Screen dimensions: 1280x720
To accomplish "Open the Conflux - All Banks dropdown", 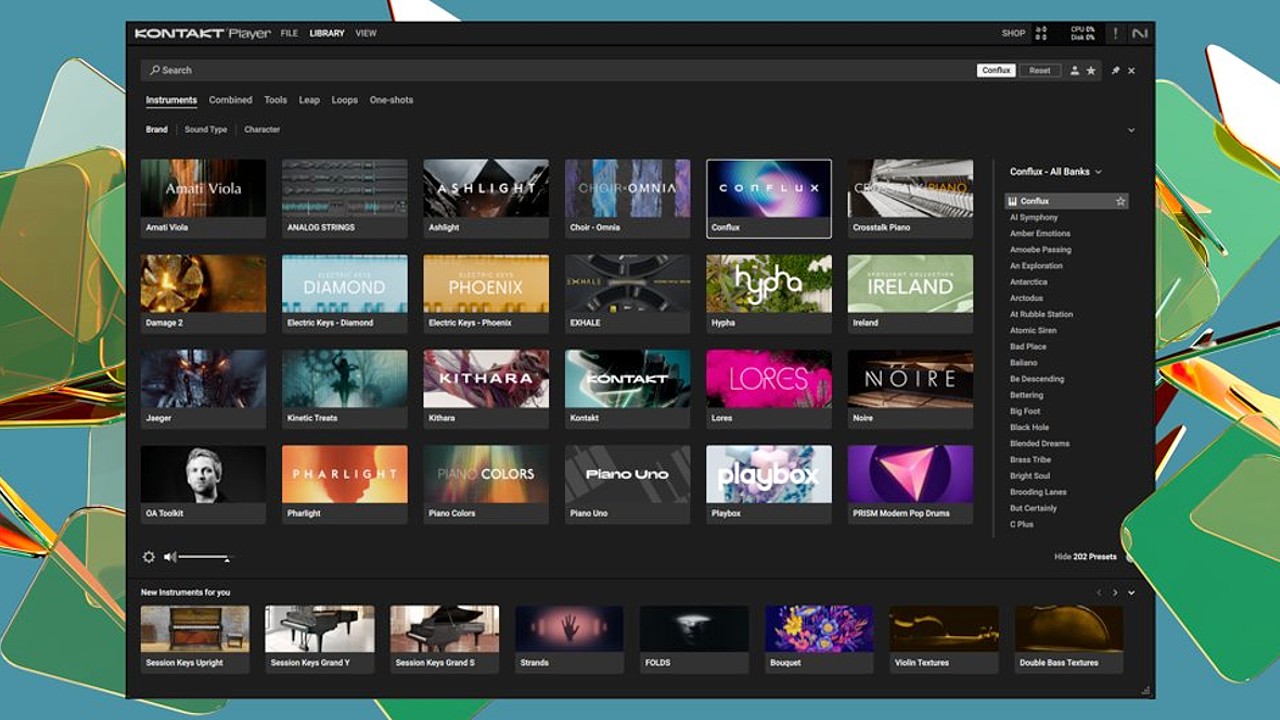I will coord(1055,172).
